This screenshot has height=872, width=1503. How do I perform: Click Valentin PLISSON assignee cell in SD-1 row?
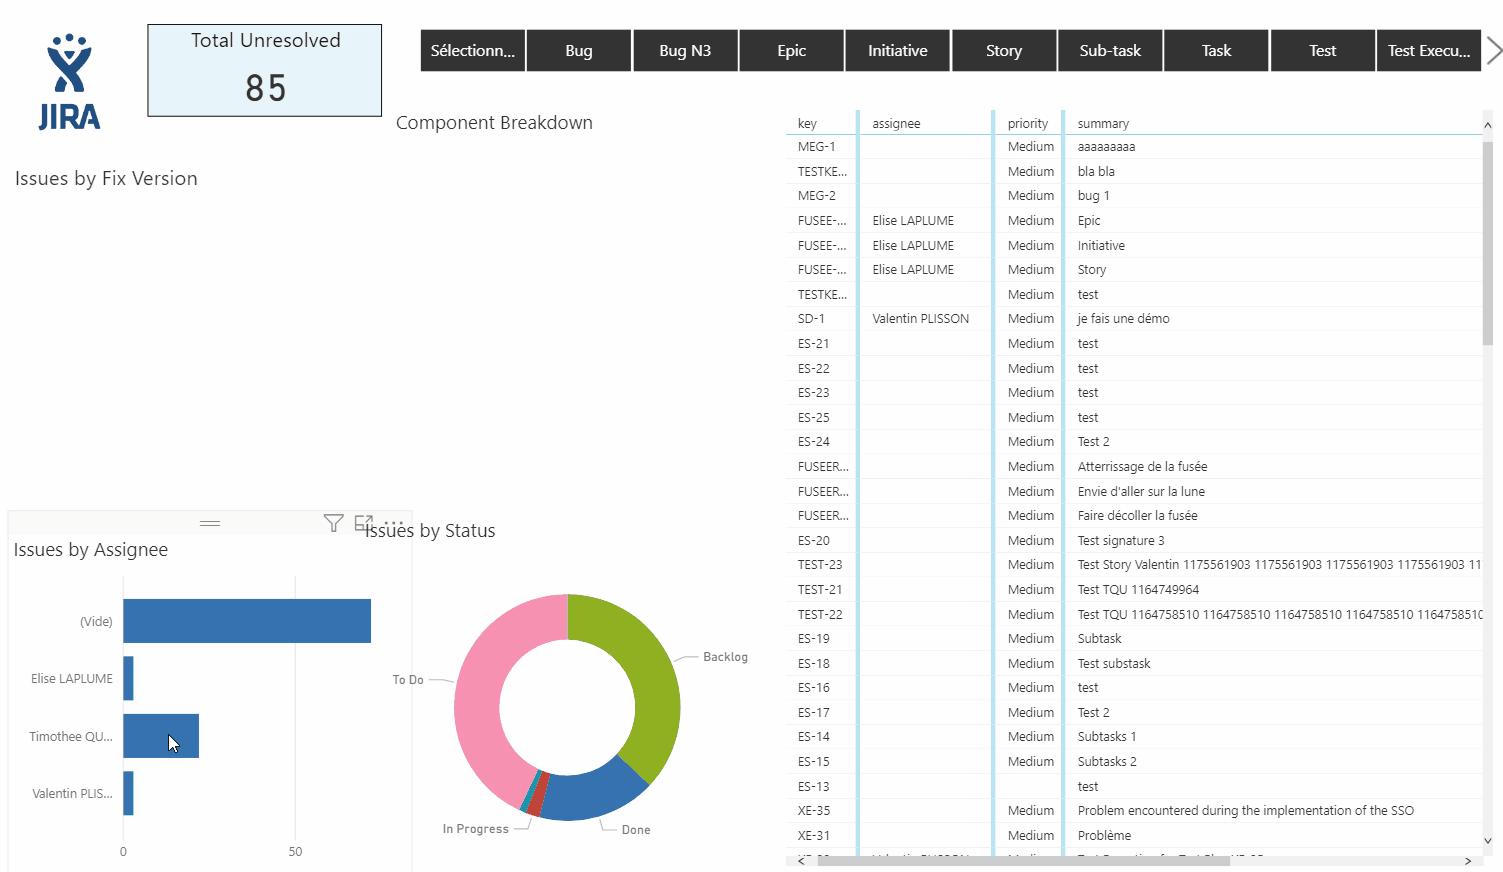pos(921,319)
